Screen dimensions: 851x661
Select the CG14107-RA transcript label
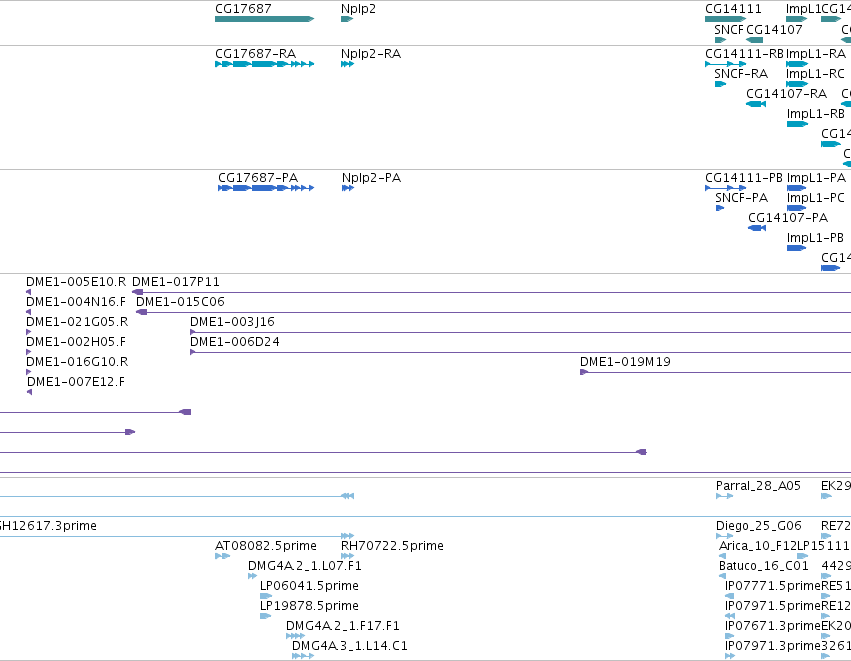[x=786, y=94]
